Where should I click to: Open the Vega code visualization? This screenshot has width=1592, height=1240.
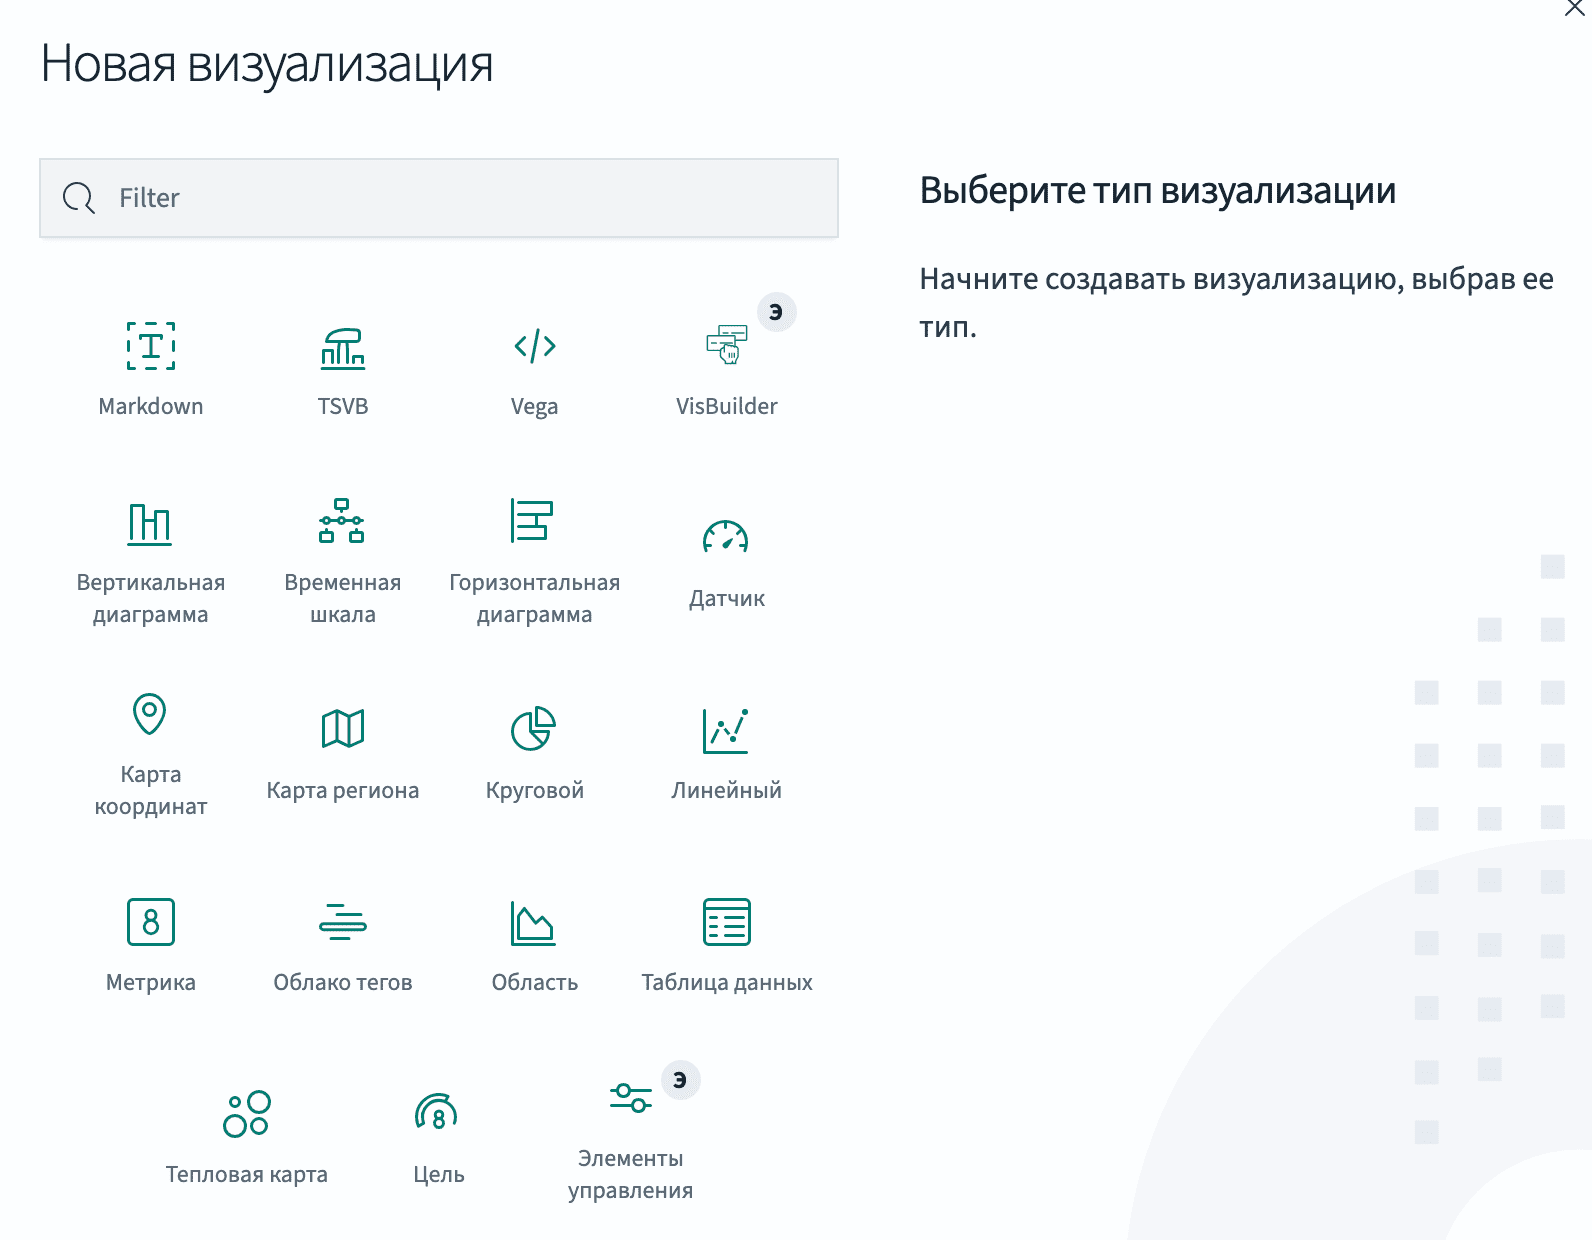(535, 347)
